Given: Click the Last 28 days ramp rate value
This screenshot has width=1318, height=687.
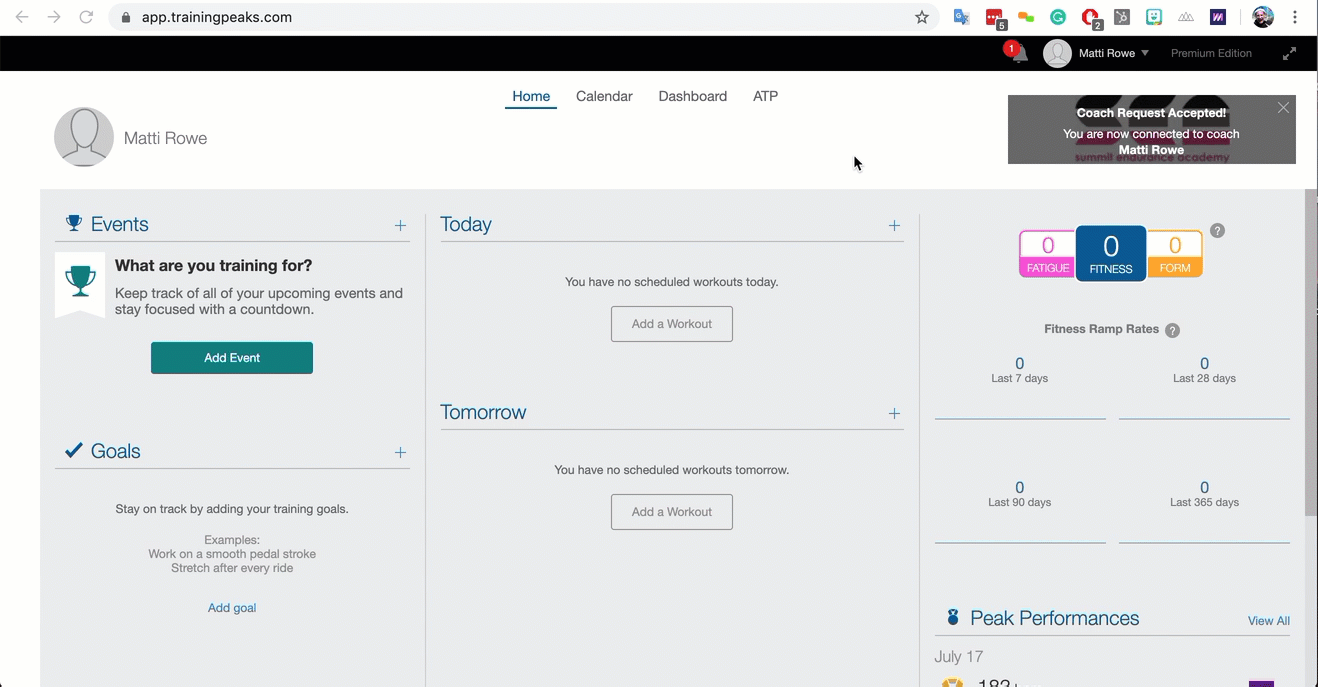Looking at the screenshot, I should tap(1204, 364).
